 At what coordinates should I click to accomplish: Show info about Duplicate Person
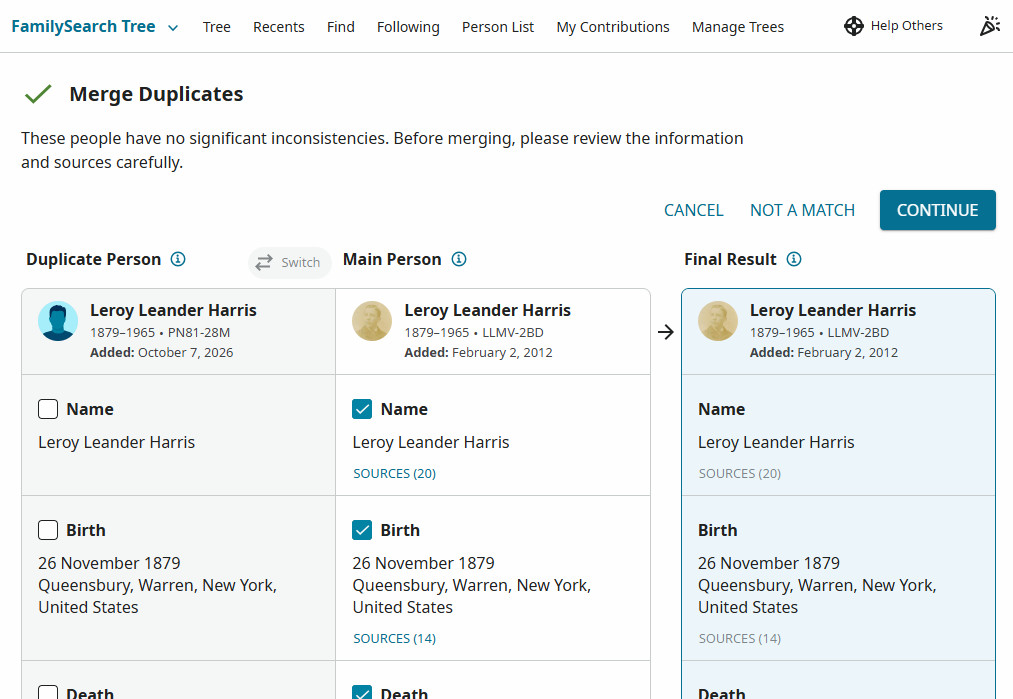click(178, 259)
